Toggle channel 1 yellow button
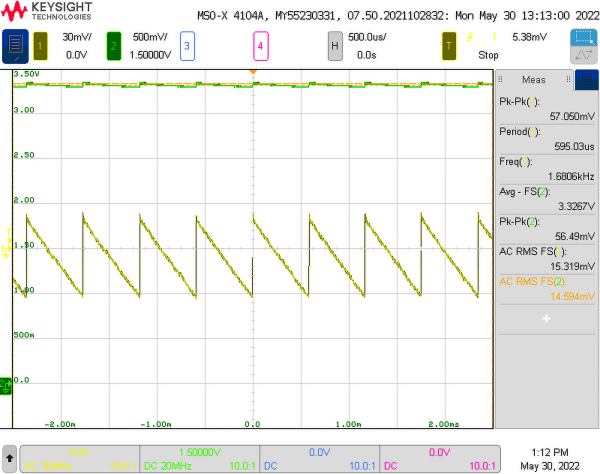This screenshot has width=600, height=474. tap(41, 46)
